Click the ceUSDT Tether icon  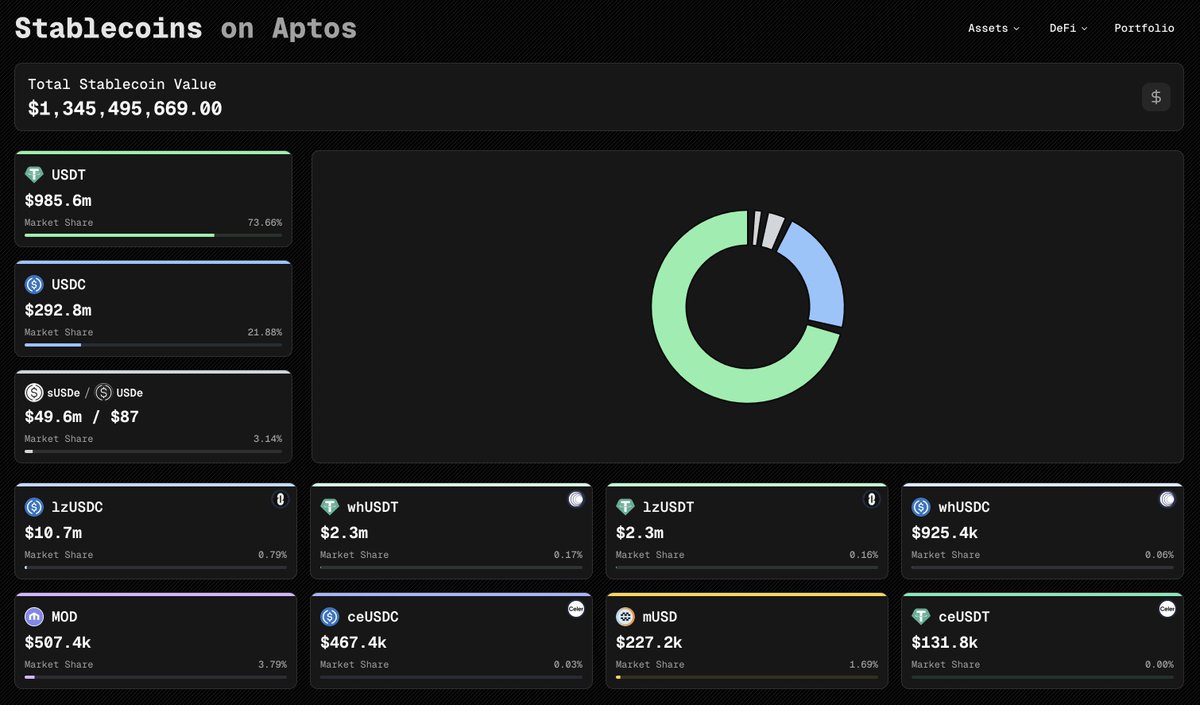[x=921, y=617]
